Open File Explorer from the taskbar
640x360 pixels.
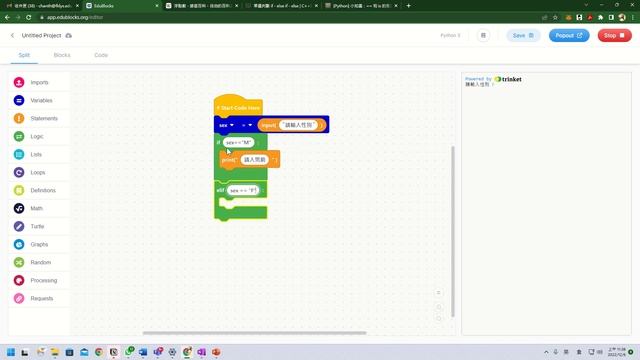coord(55,352)
